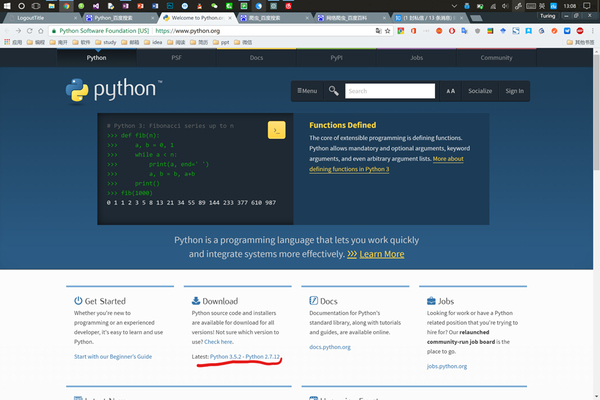This screenshot has width=600, height=400.
Task: Click the AA text size button
Action: tap(450, 91)
